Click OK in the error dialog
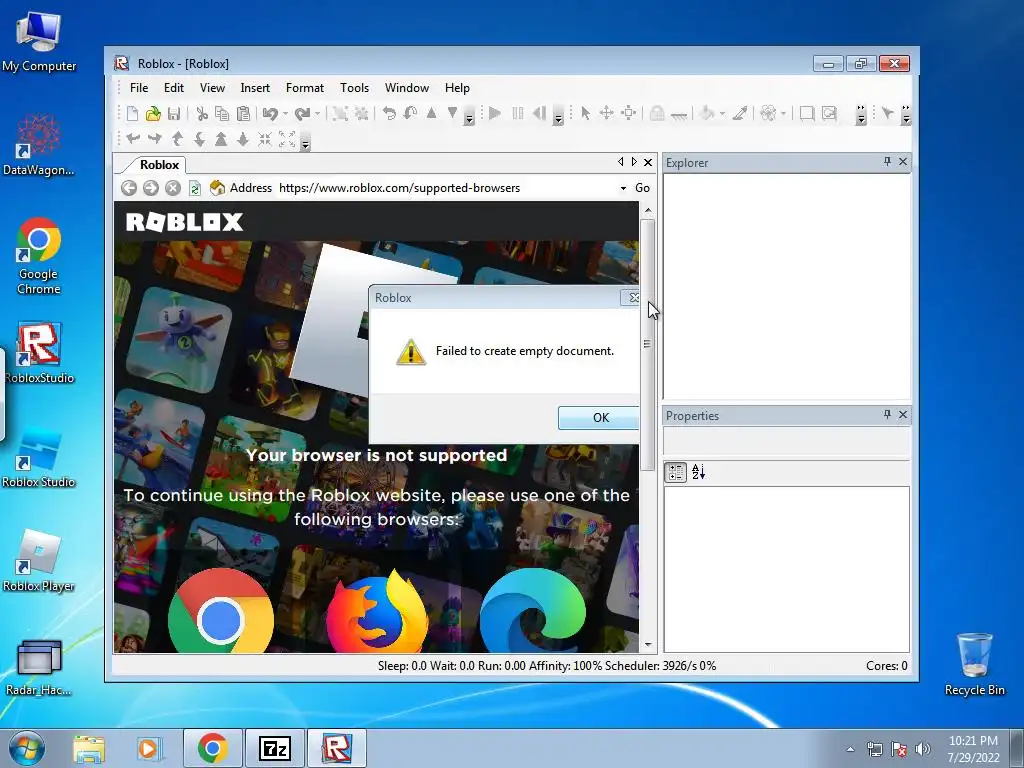The image size is (1024, 768). coord(599,418)
